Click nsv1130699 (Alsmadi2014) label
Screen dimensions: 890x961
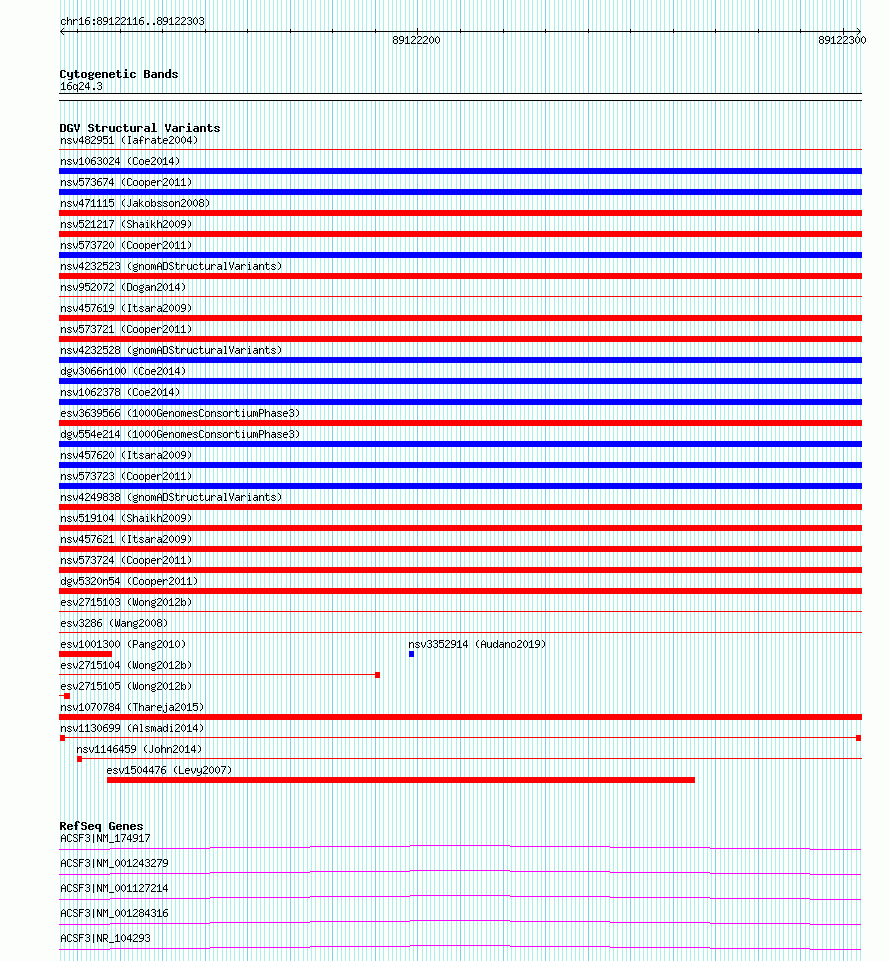(x=132, y=728)
